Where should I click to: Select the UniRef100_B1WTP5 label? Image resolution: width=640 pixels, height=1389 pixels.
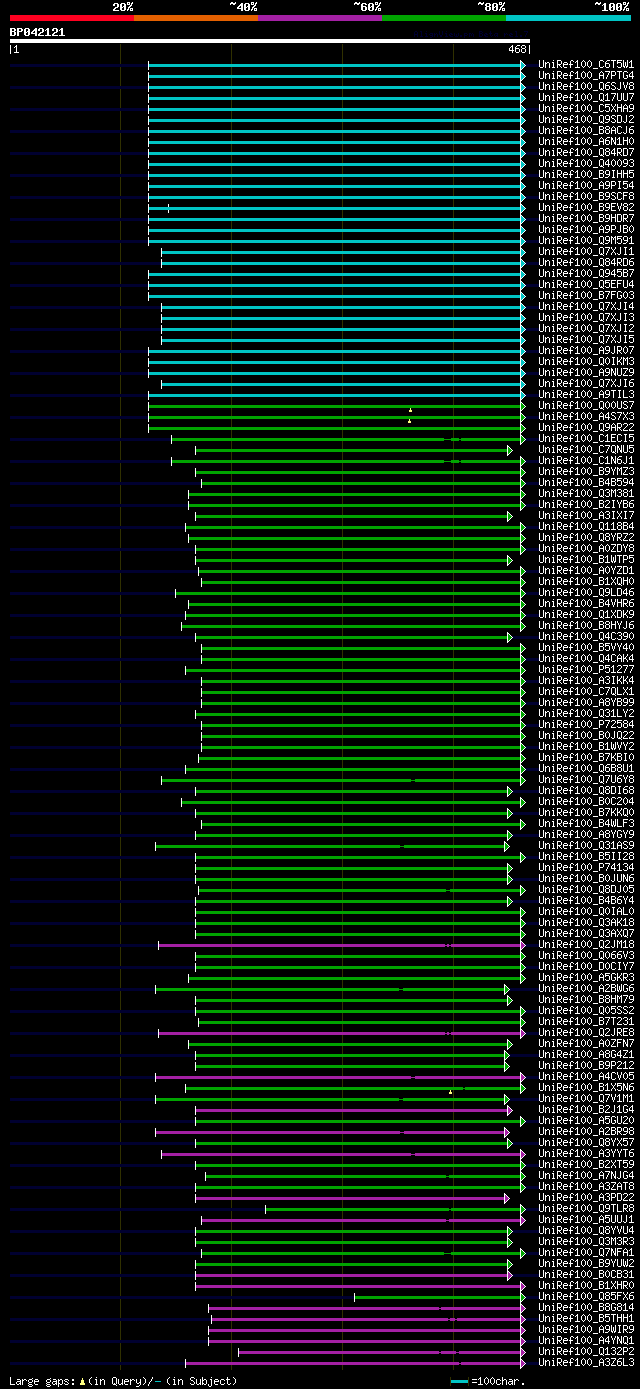[586, 559]
